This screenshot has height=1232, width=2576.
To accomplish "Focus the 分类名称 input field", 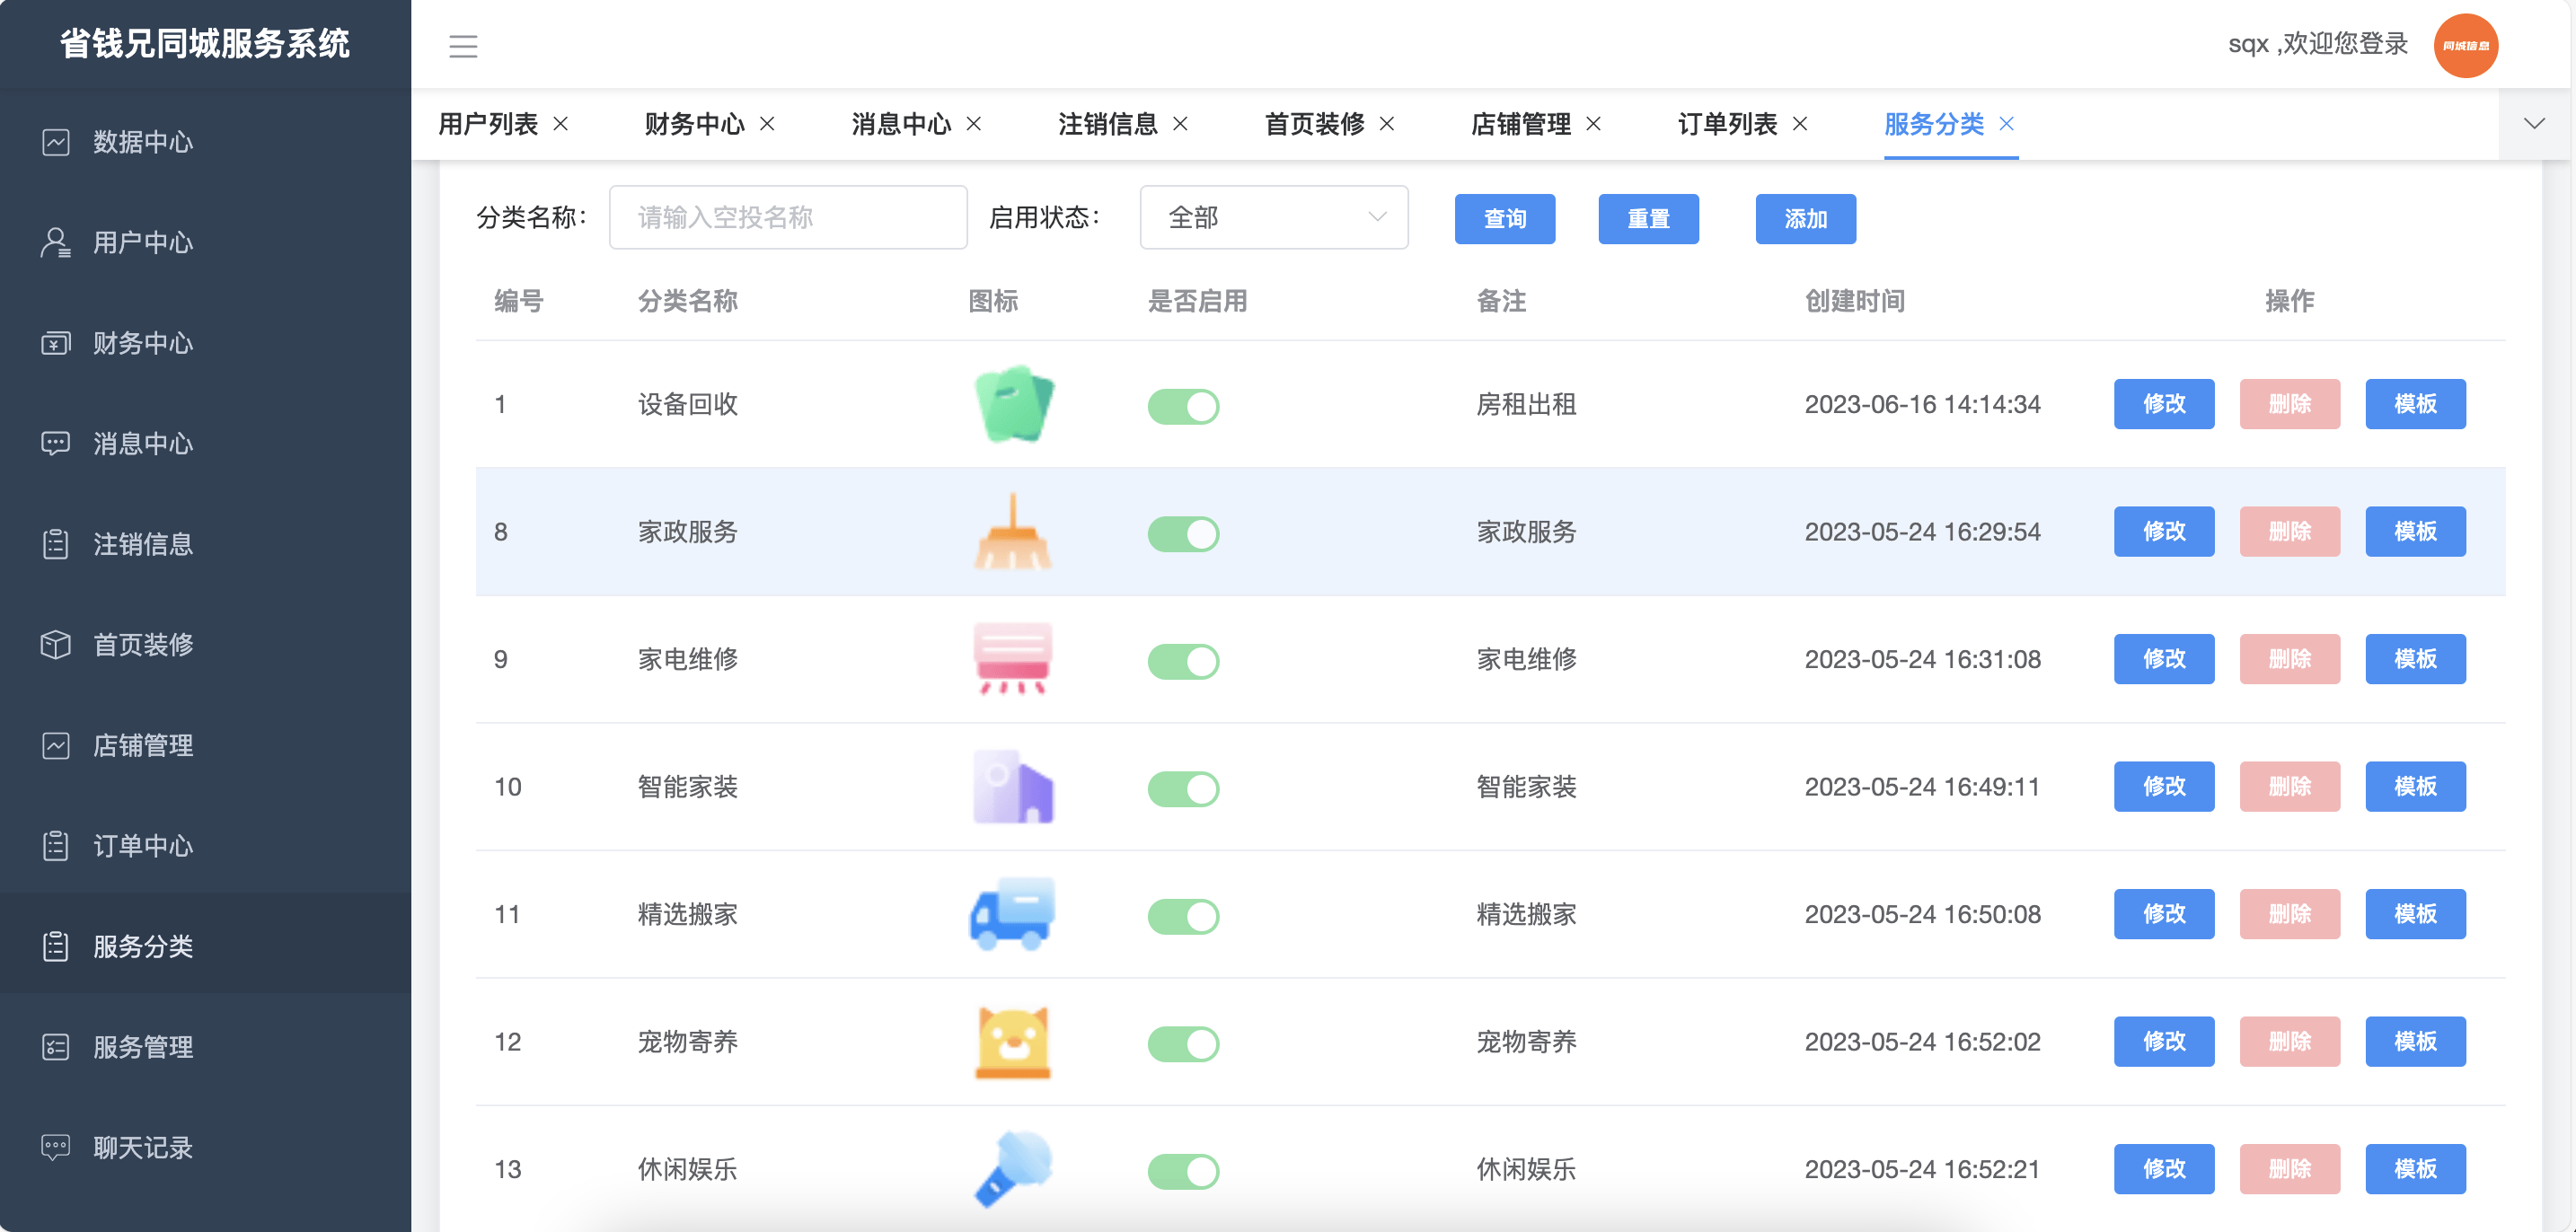I will 788,217.
